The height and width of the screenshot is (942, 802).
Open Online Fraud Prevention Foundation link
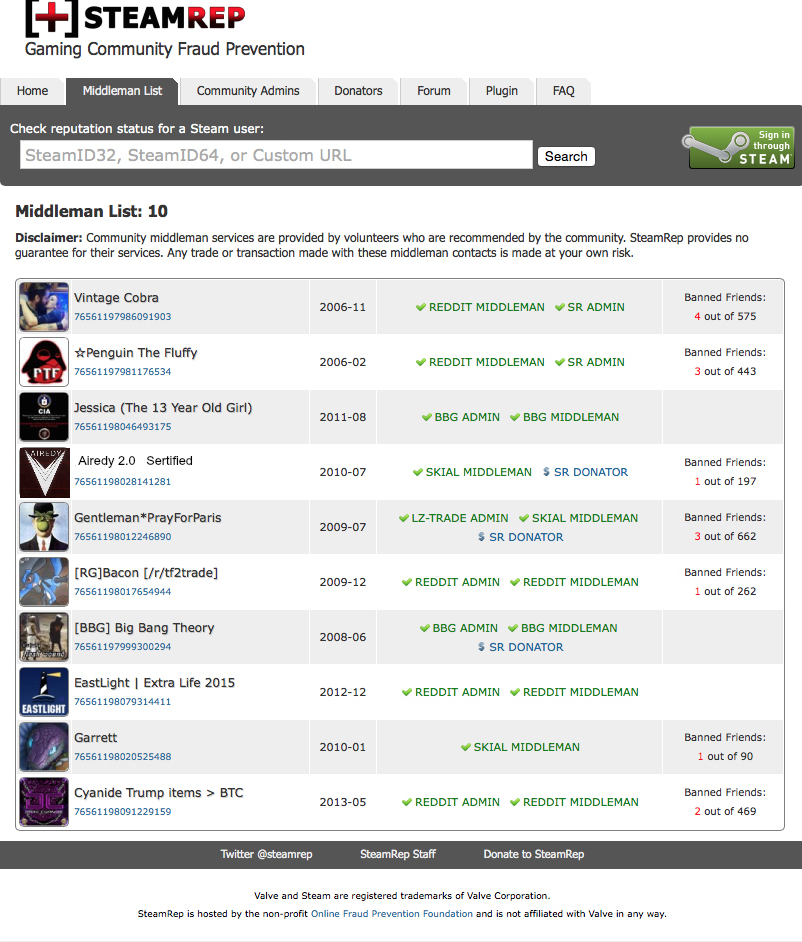click(392, 914)
